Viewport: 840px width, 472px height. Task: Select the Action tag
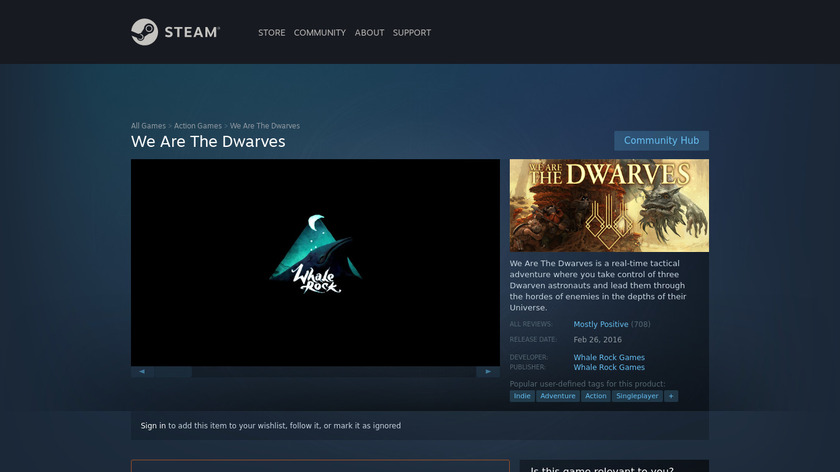596,396
